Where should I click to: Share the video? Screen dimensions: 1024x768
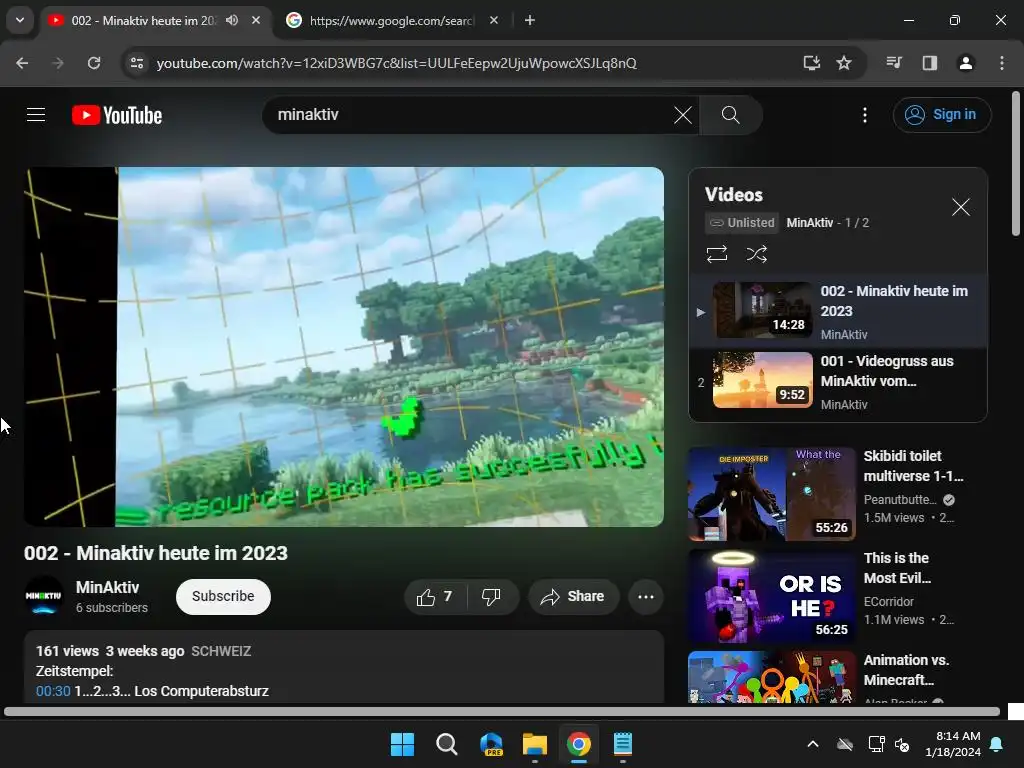tap(573, 596)
